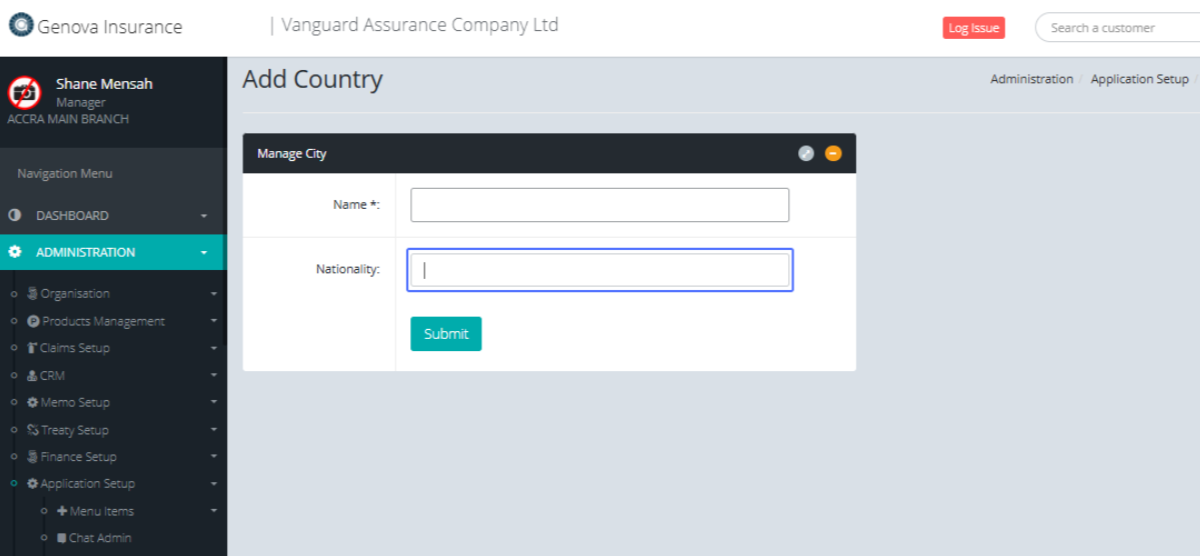Collapse the Administration section arrow
This screenshot has height=556, width=1200.
tap(204, 253)
